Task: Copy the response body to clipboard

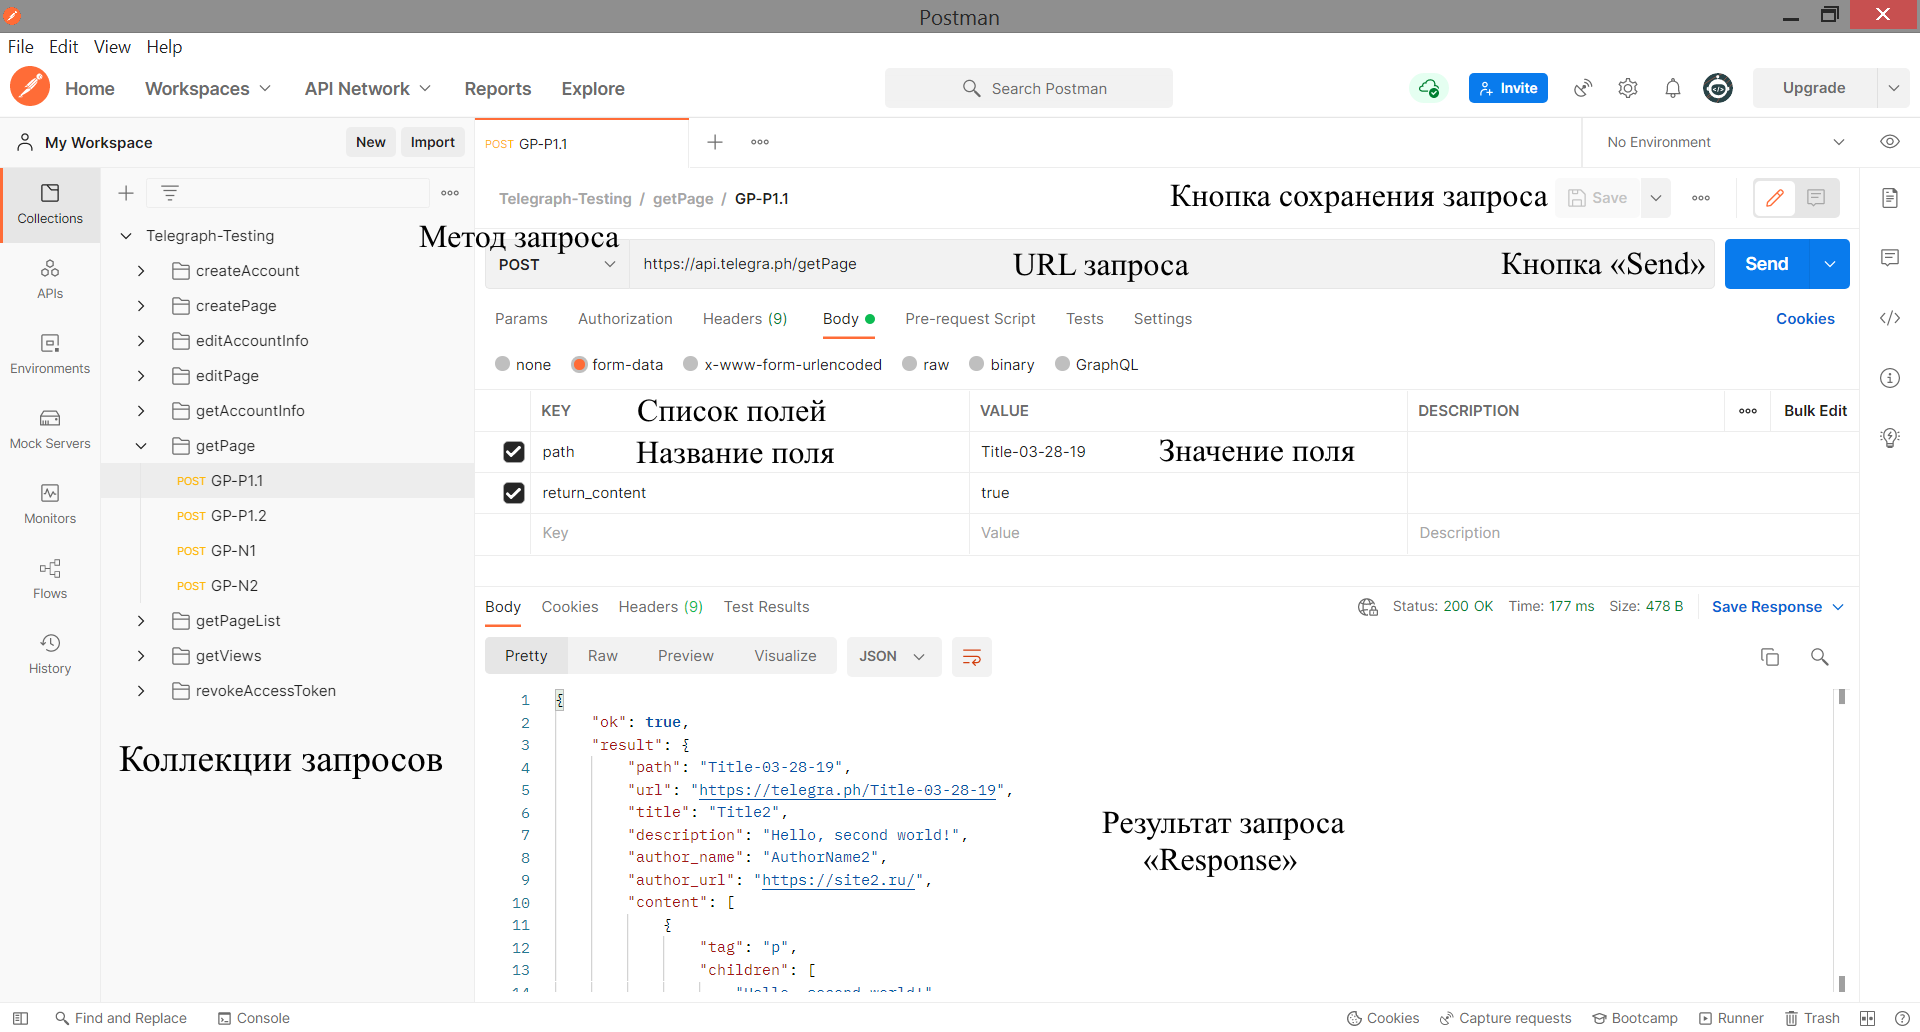Action: (1770, 657)
